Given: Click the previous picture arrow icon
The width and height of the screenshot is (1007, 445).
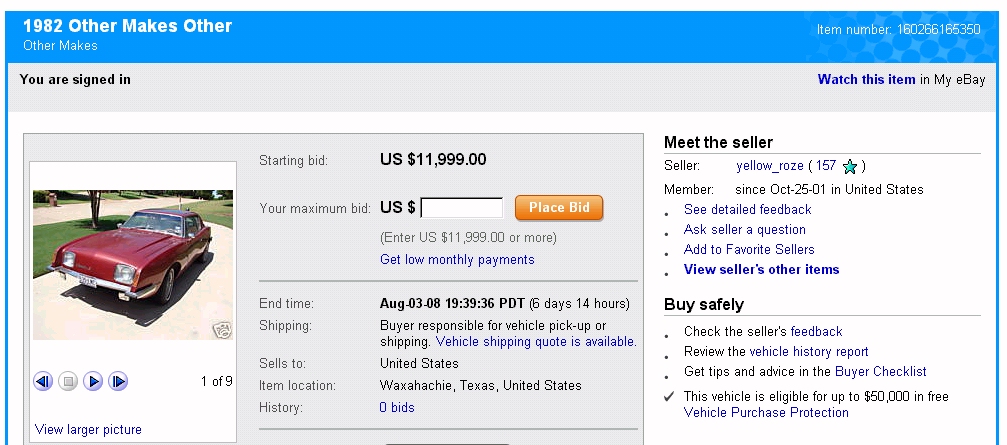Looking at the screenshot, I should [x=43, y=381].
